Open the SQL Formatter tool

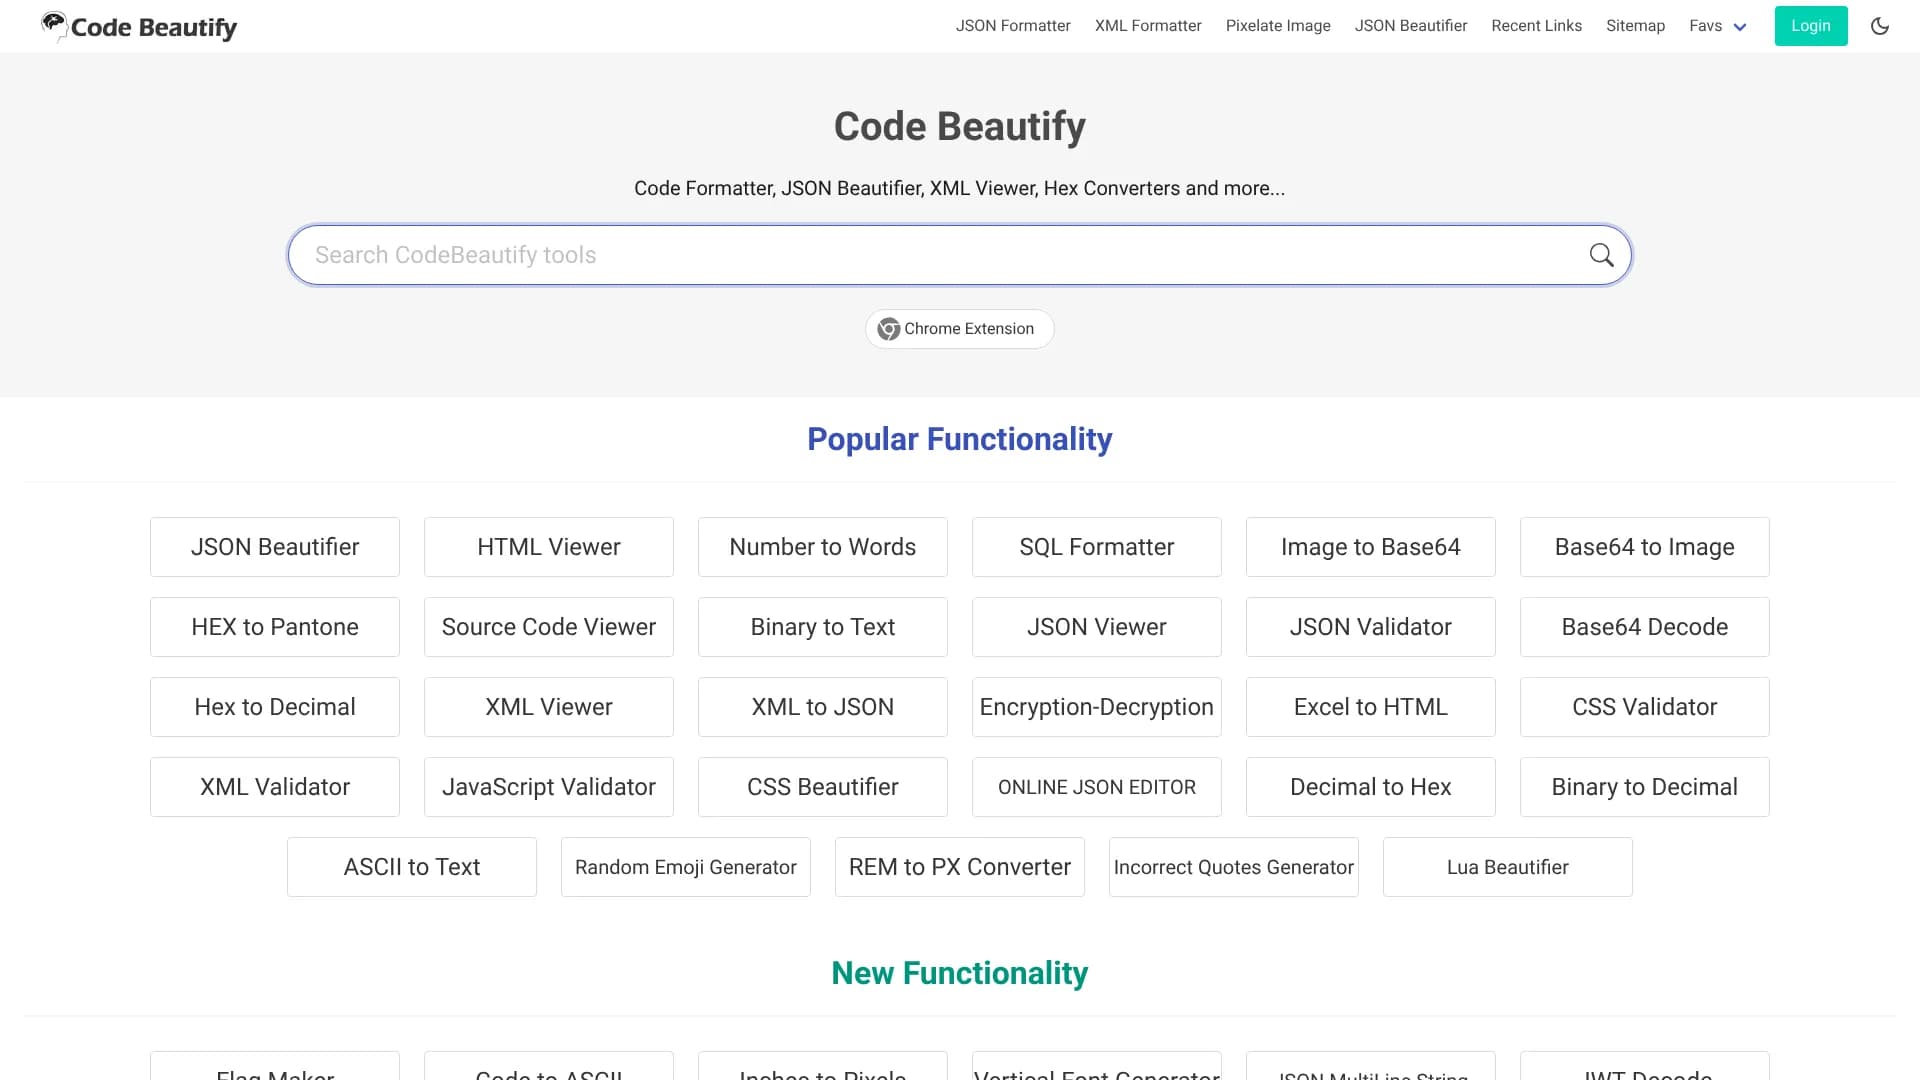(1097, 547)
